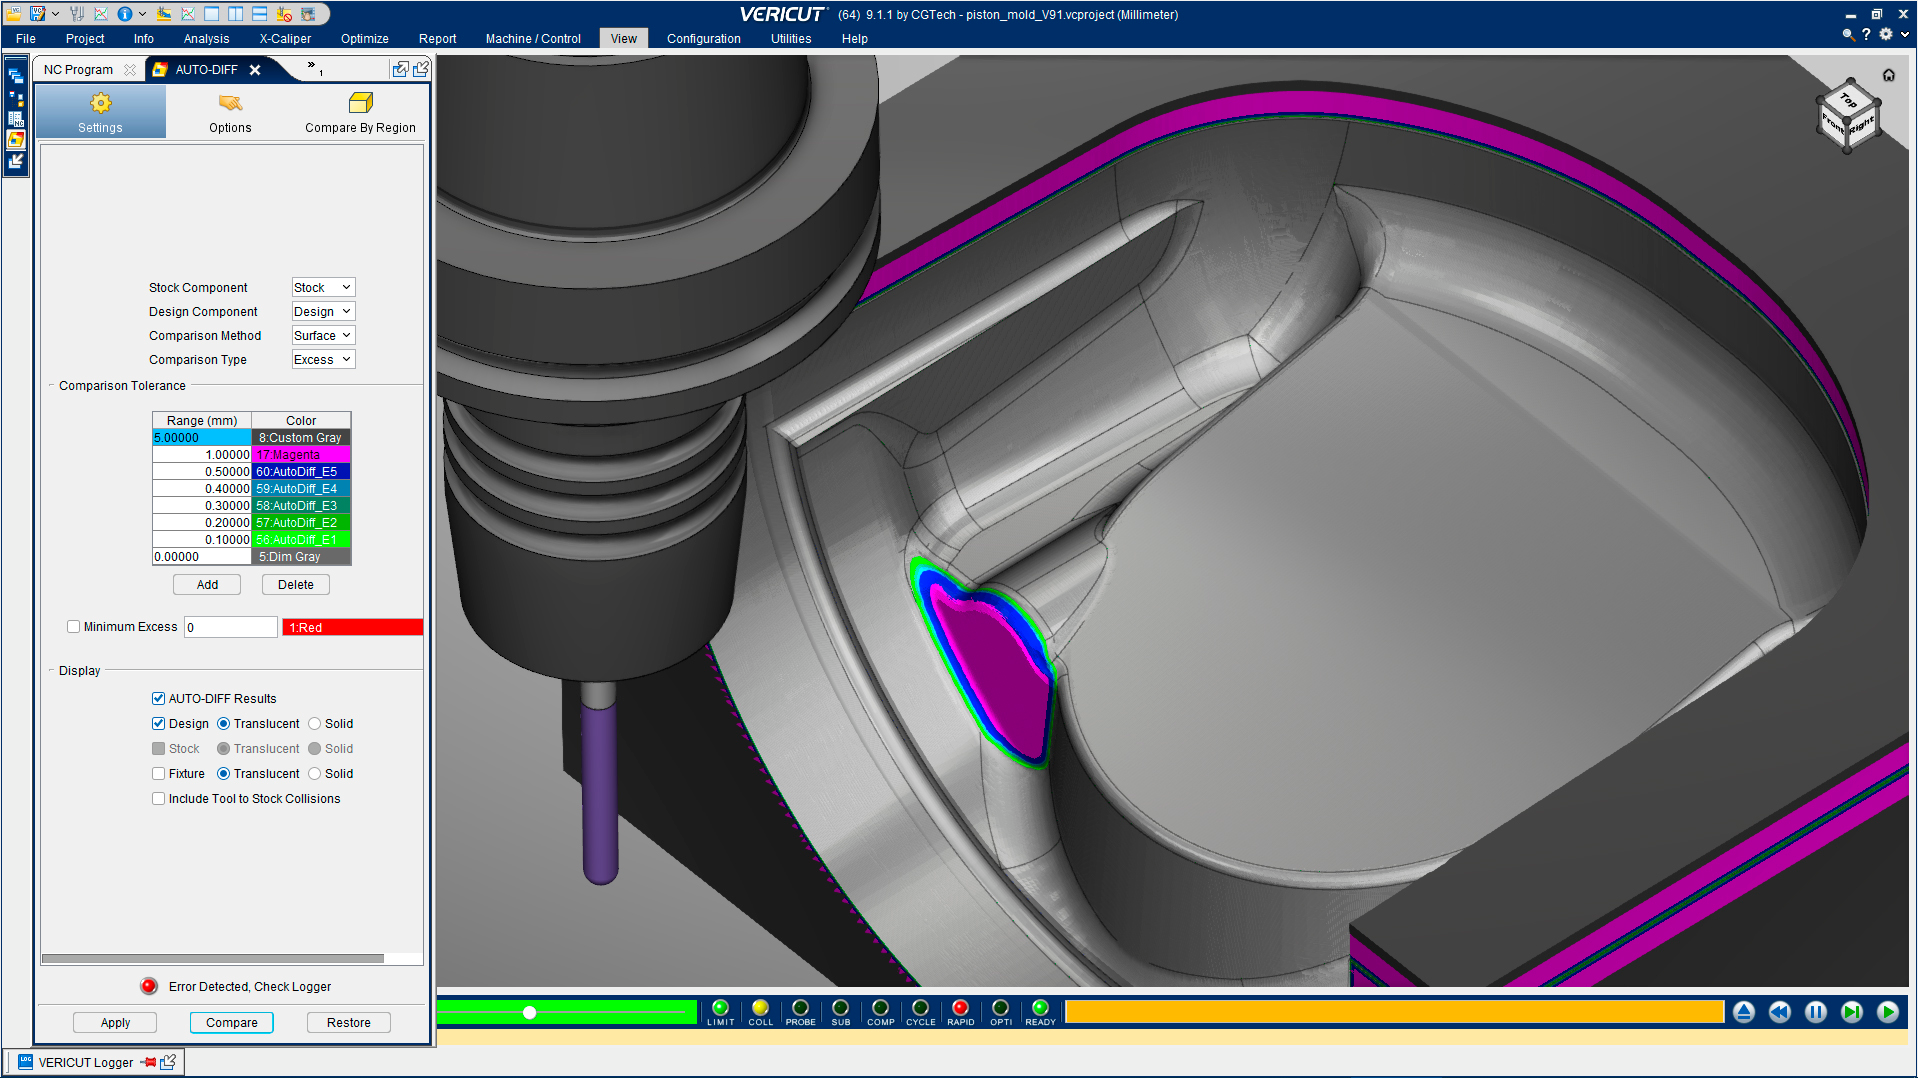Click the Single Step playback icon
This screenshot has width=1918, height=1078.
tap(1851, 1012)
